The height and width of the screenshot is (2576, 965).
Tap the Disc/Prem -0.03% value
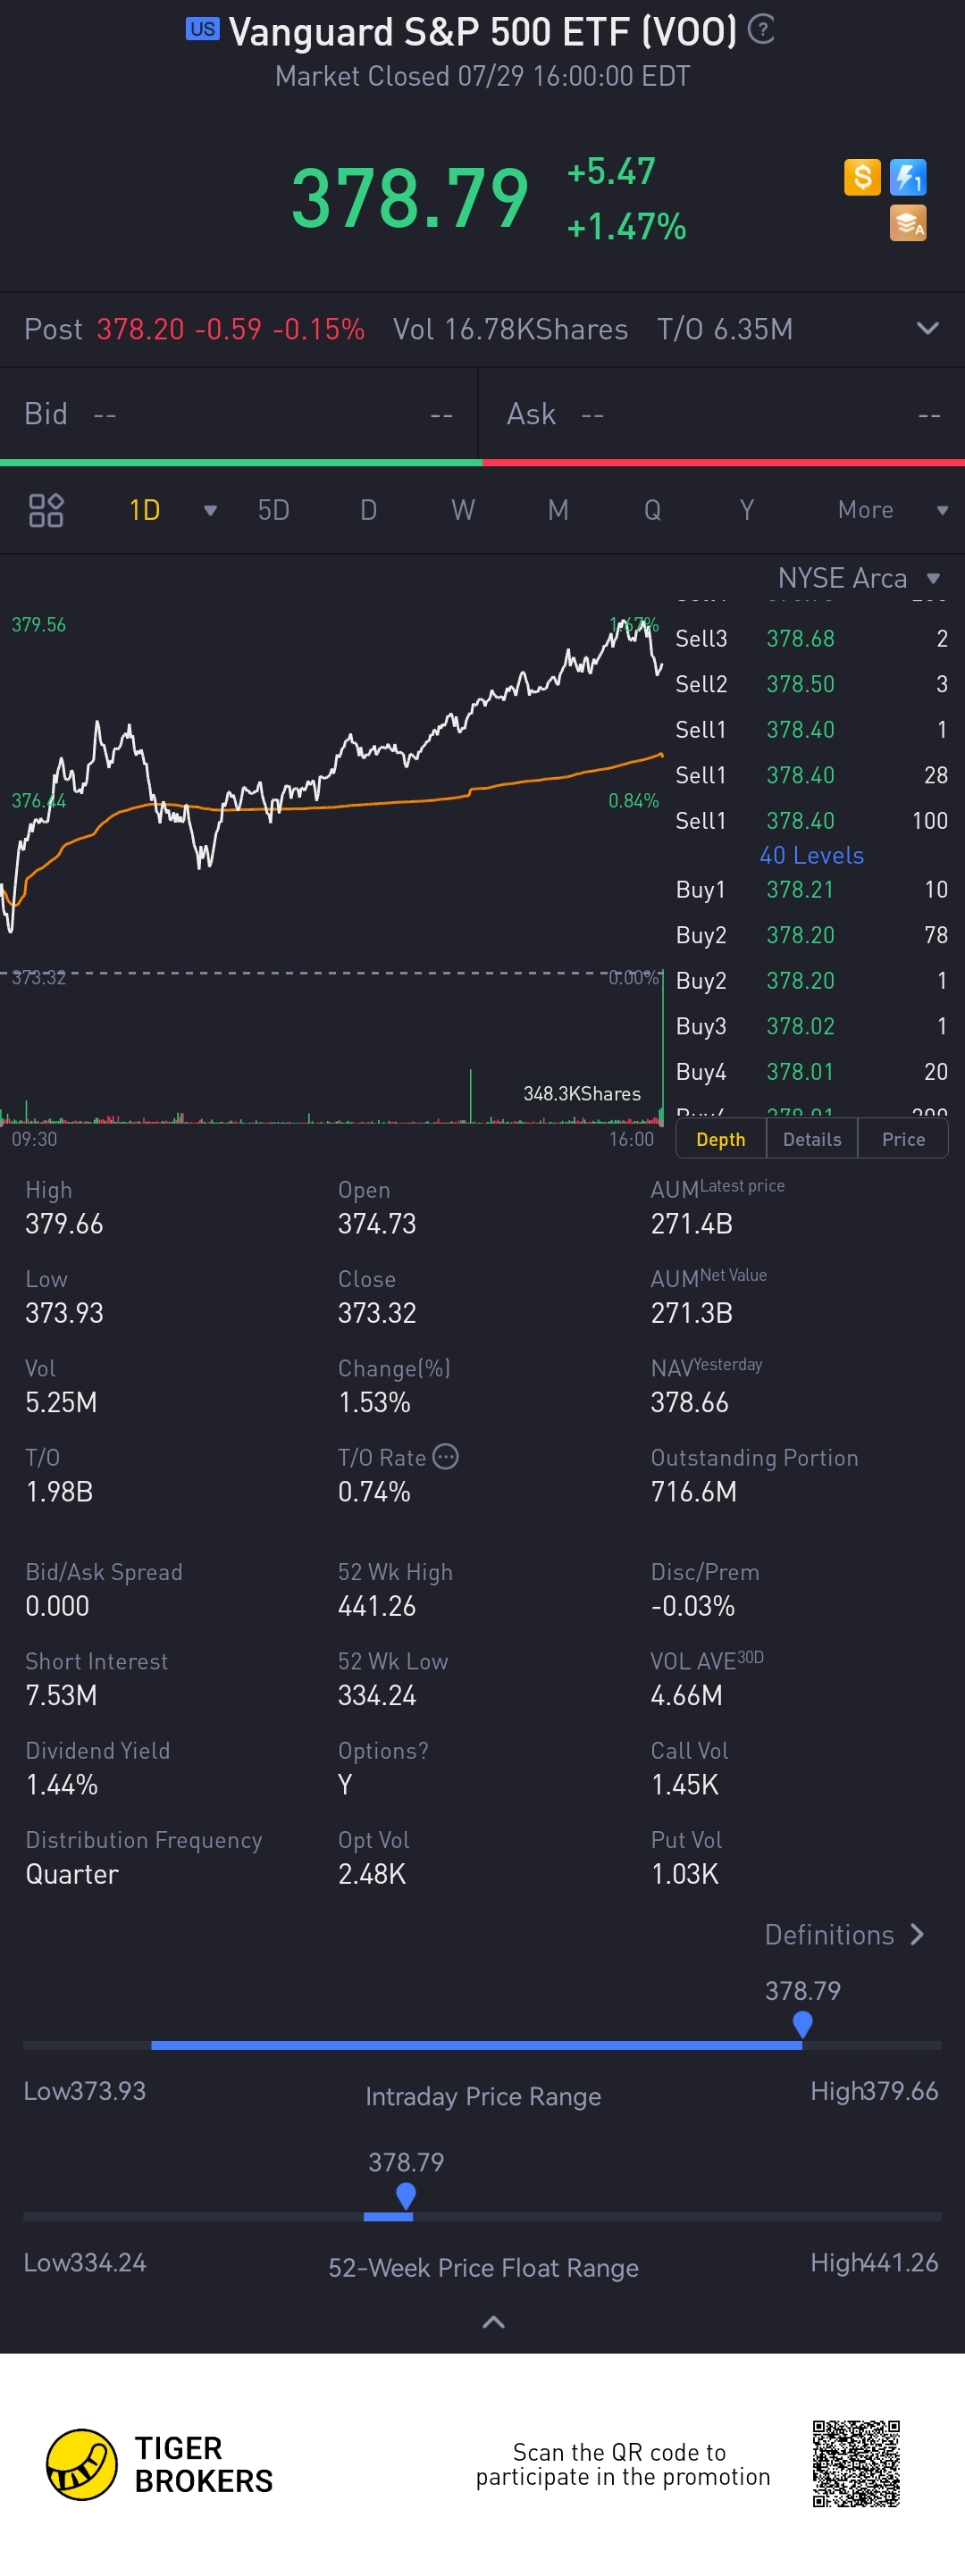[693, 1606]
